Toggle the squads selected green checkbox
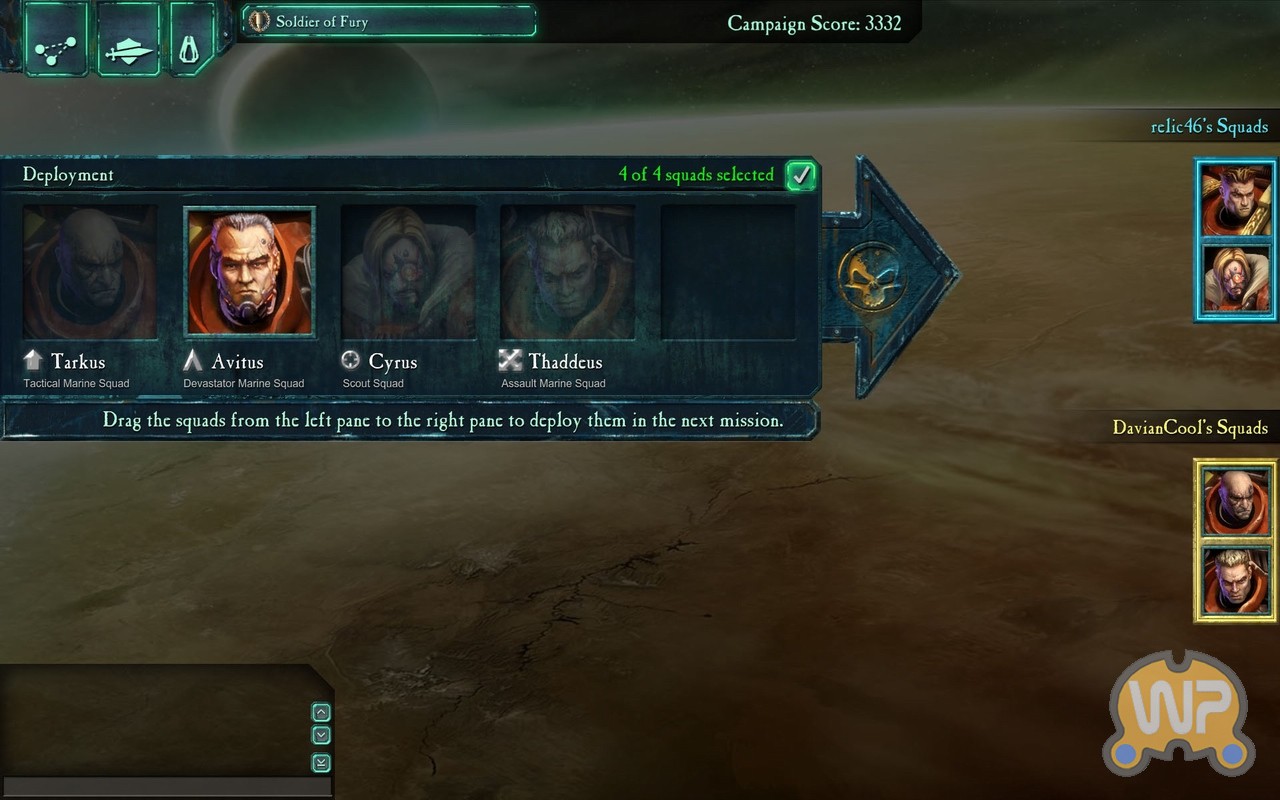 (x=800, y=175)
